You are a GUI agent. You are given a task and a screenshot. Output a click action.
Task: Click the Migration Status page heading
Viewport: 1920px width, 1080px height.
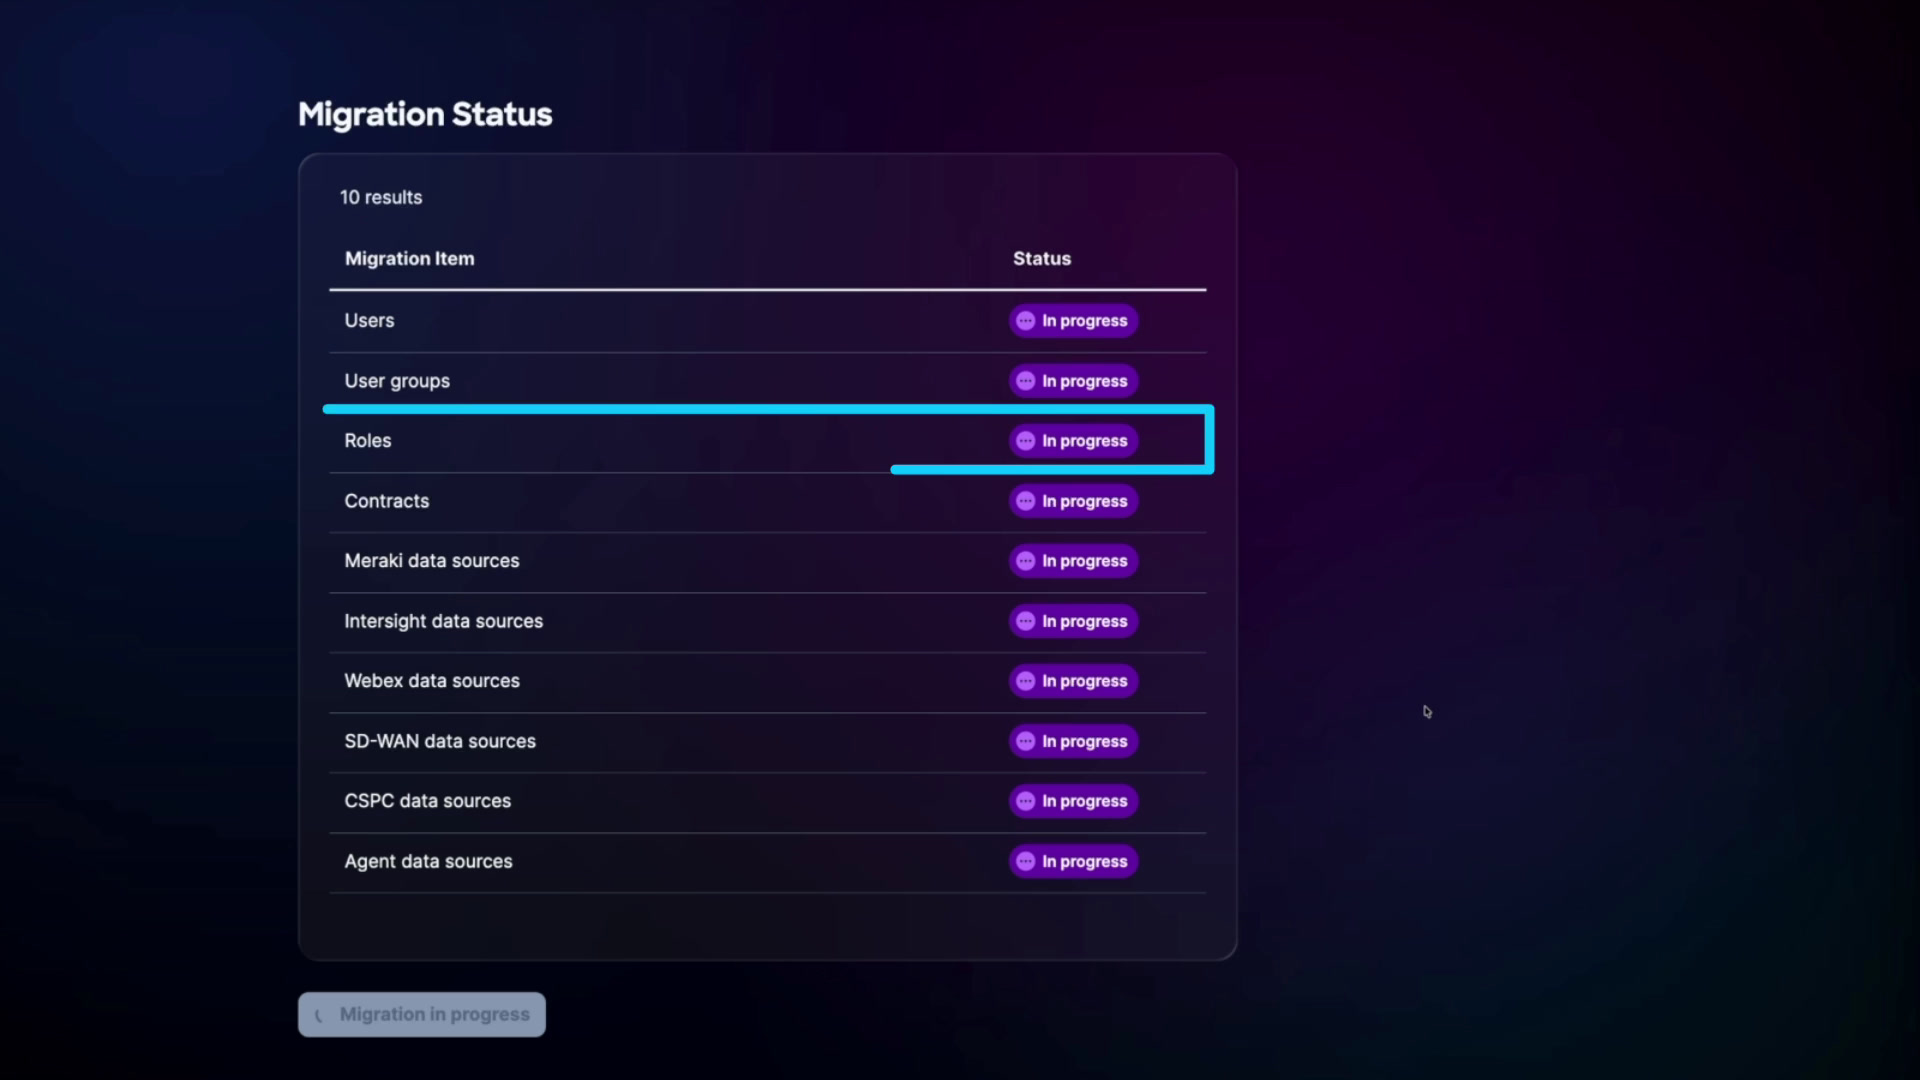click(x=425, y=114)
